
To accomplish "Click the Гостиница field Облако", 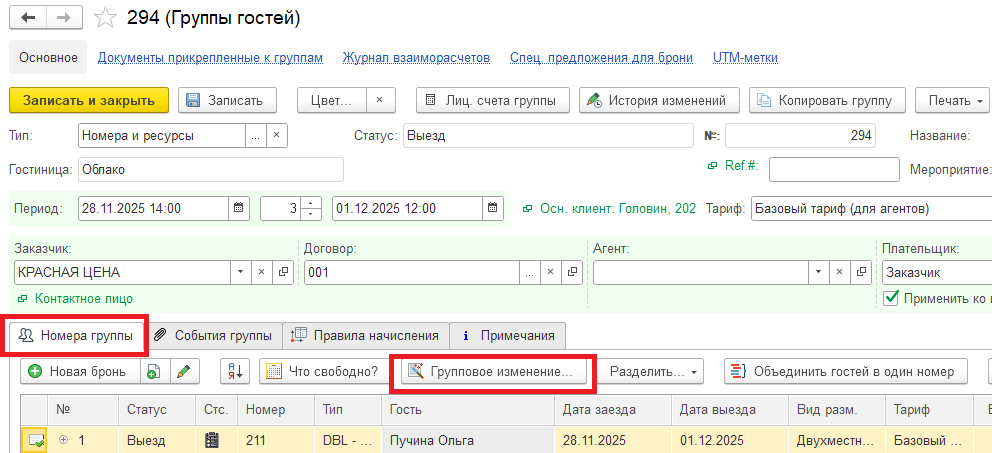I will 211,170.
